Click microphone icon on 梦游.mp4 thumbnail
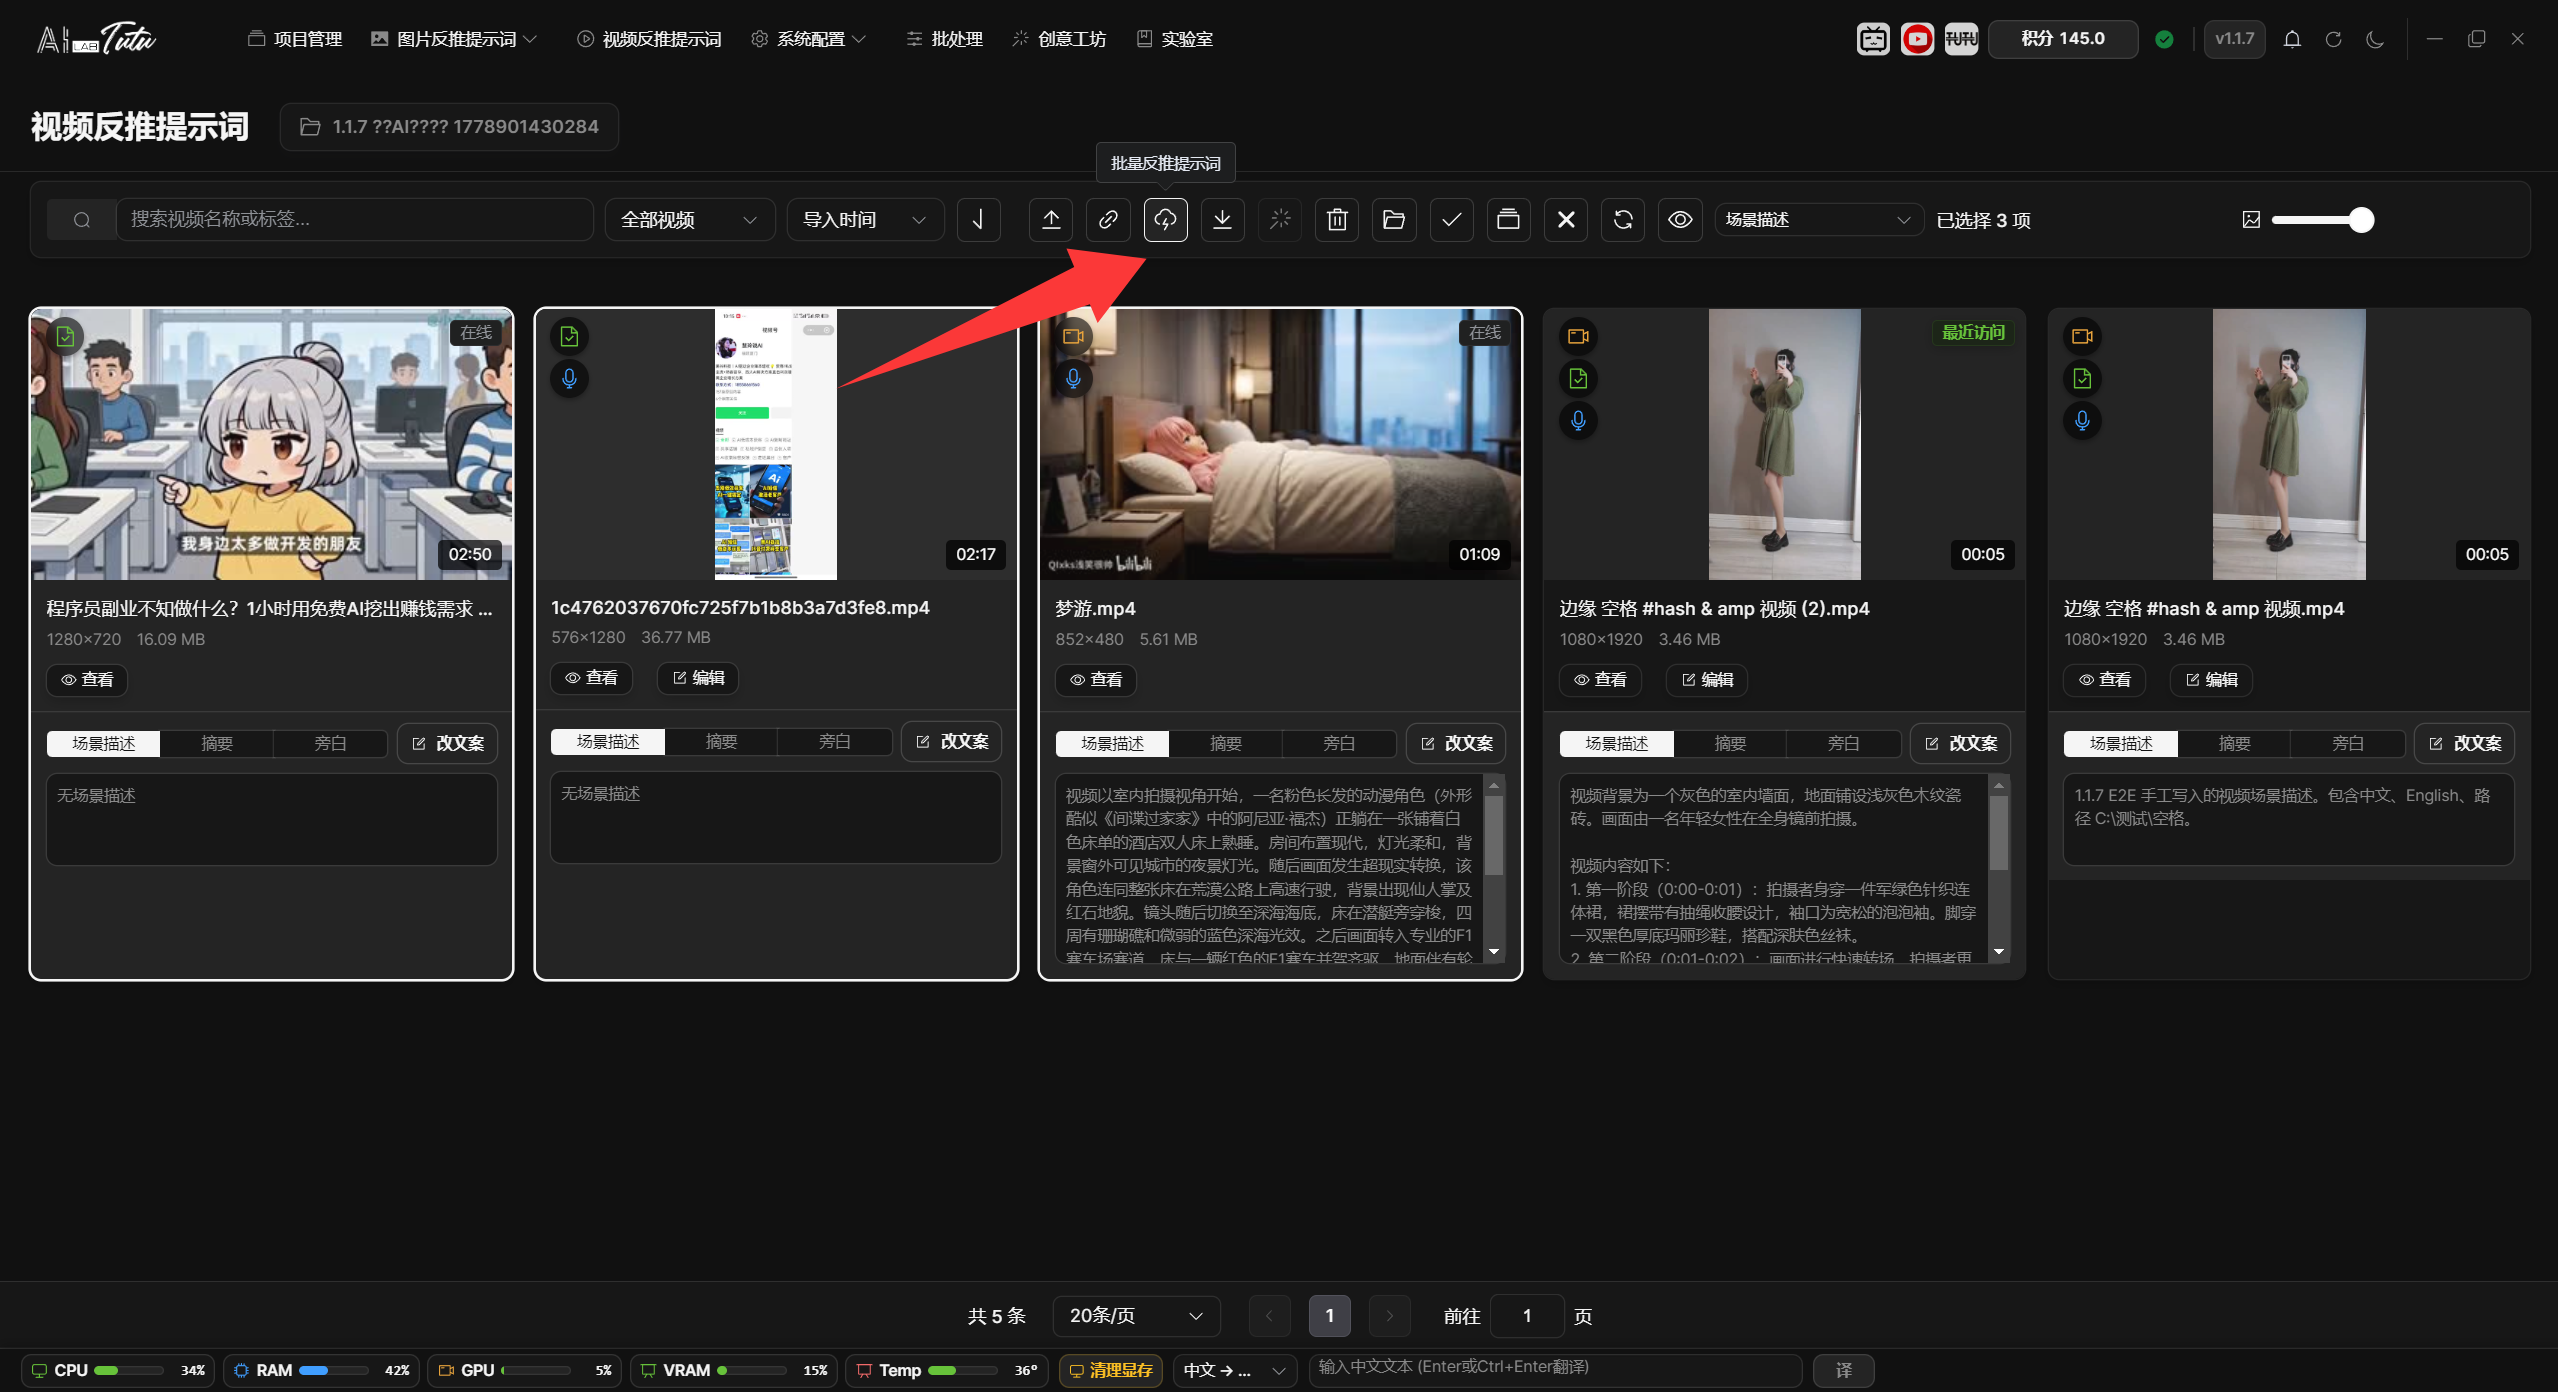The width and height of the screenshot is (2558, 1392). (1073, 378)
